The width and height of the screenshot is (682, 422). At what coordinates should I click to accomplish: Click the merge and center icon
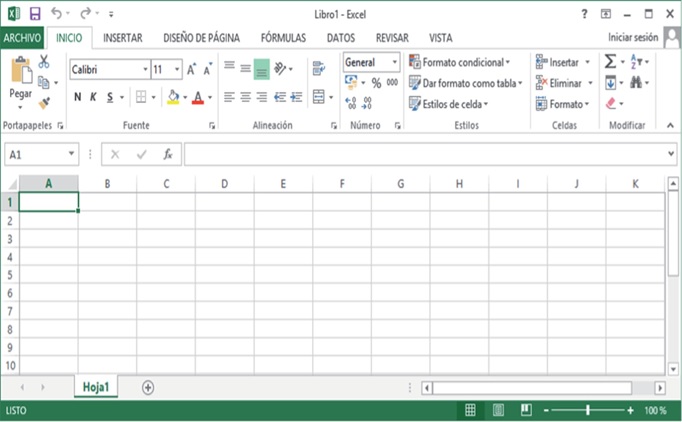click(x=319, y=97)
